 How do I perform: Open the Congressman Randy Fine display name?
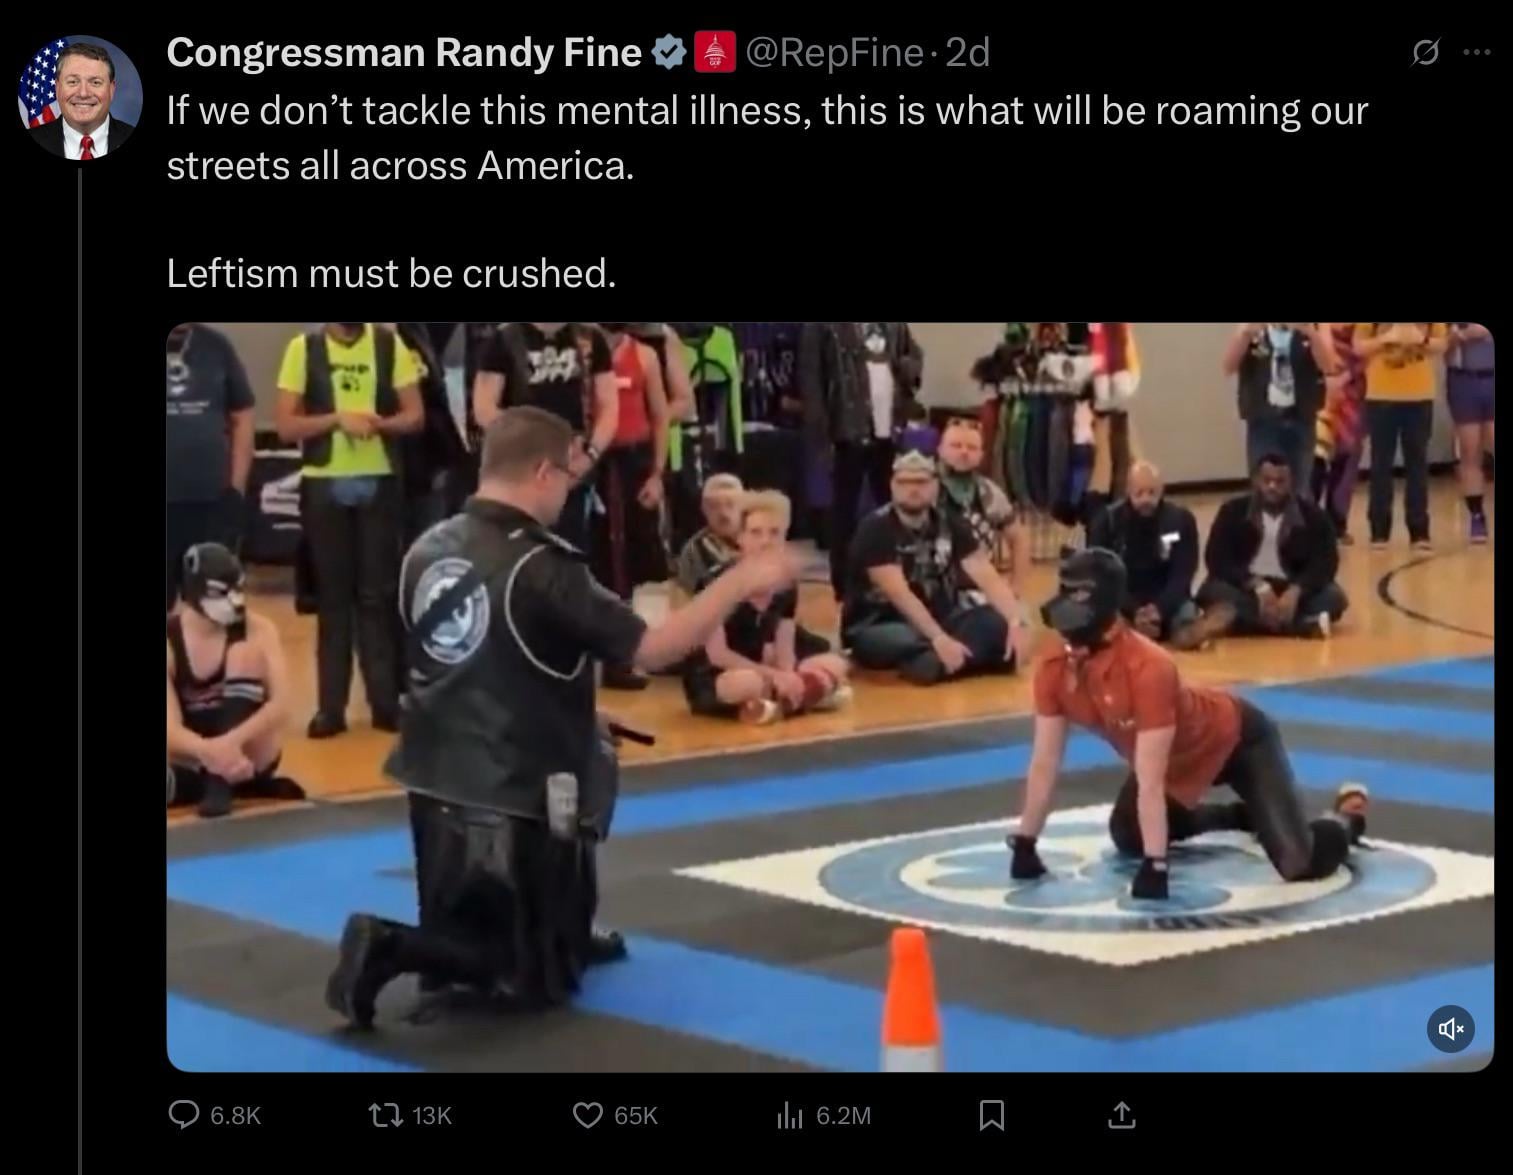tap(404, 52)
